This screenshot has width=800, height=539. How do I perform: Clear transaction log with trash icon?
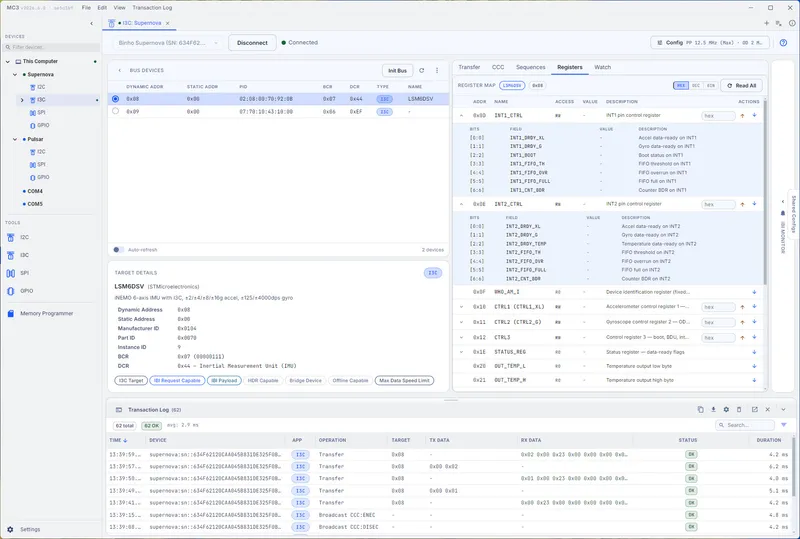coord(739,409)
